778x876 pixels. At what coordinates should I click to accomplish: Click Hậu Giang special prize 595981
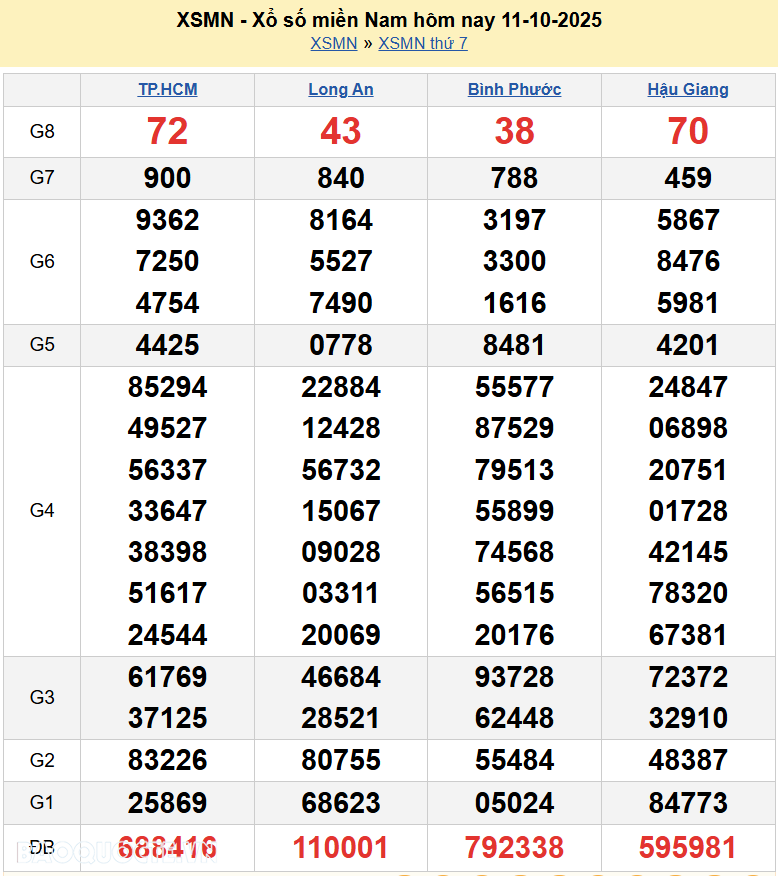point(688,848)
